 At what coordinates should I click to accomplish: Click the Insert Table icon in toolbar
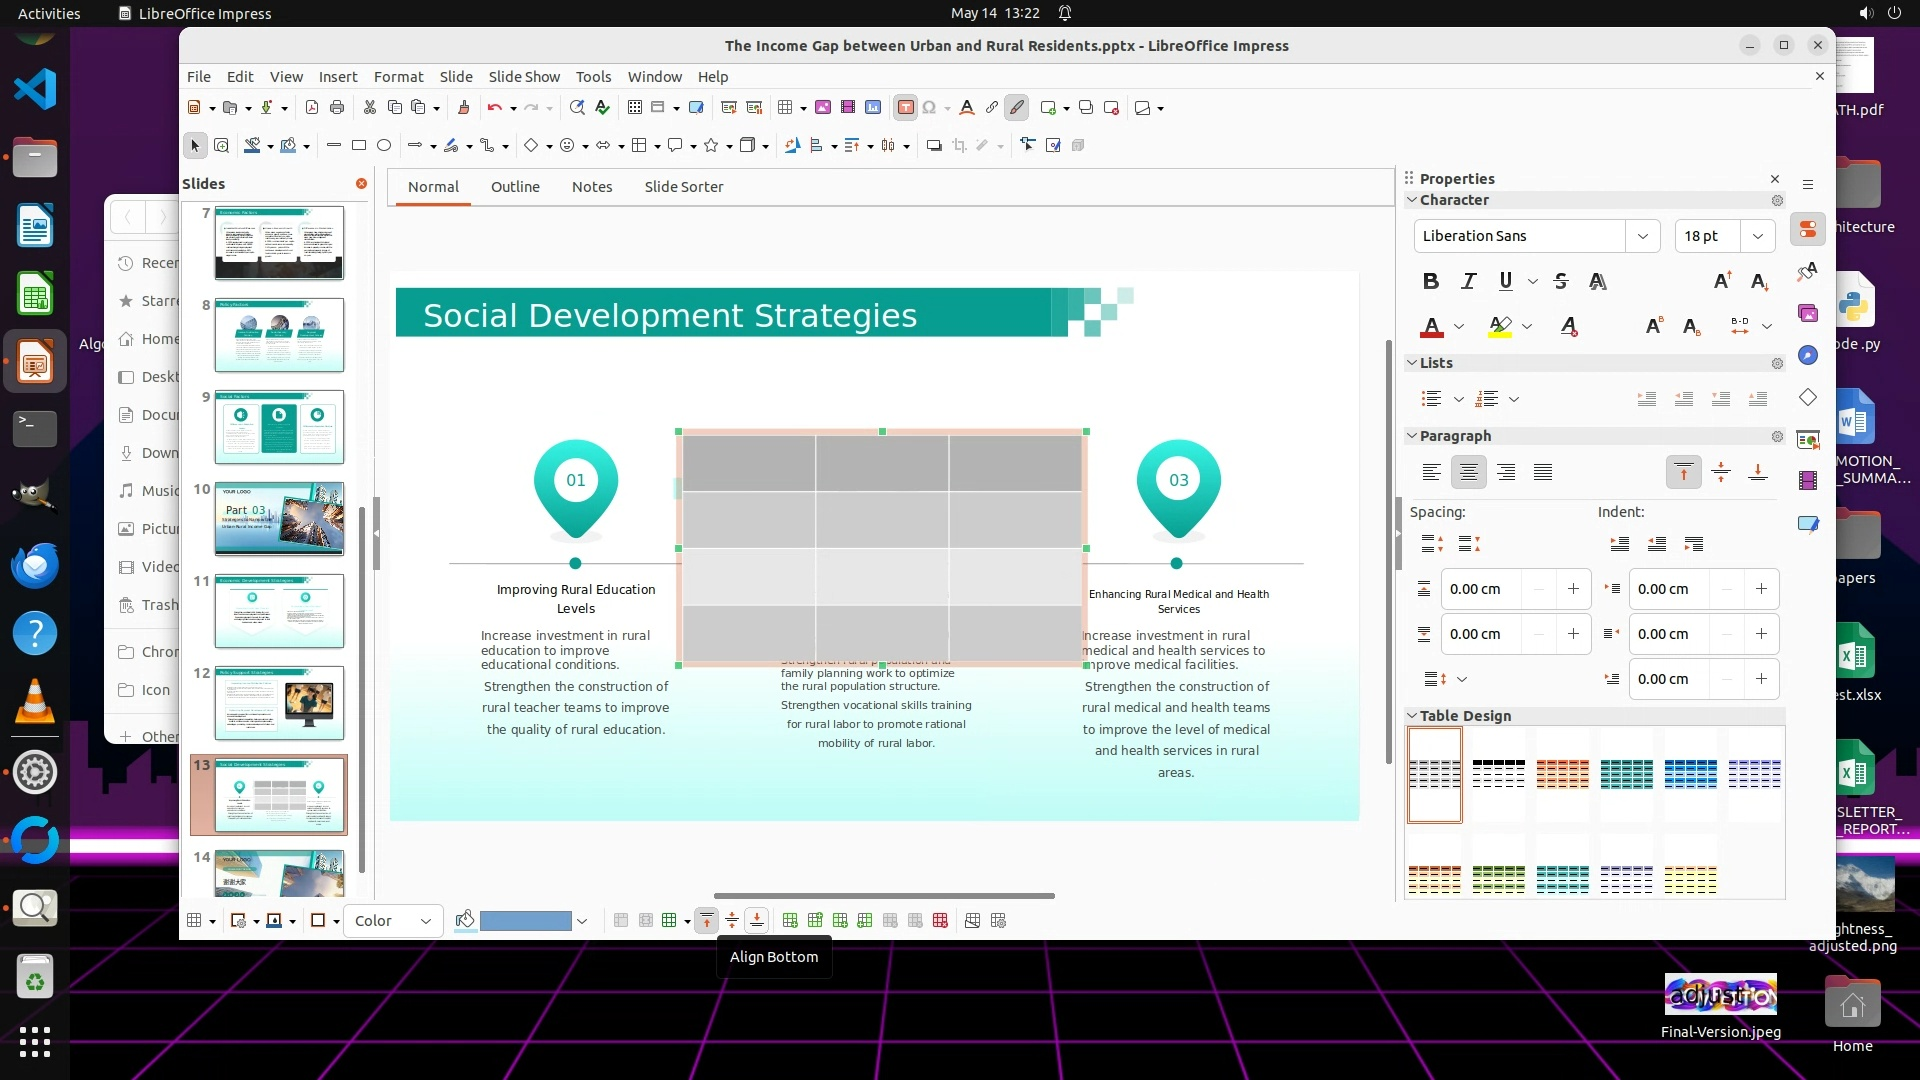tap(785, 108)
